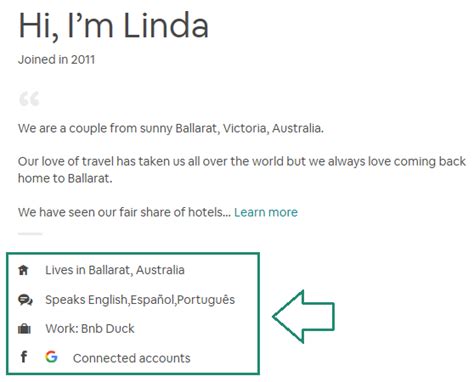Click the speech bubbles language icon

[x=25, y=300]
